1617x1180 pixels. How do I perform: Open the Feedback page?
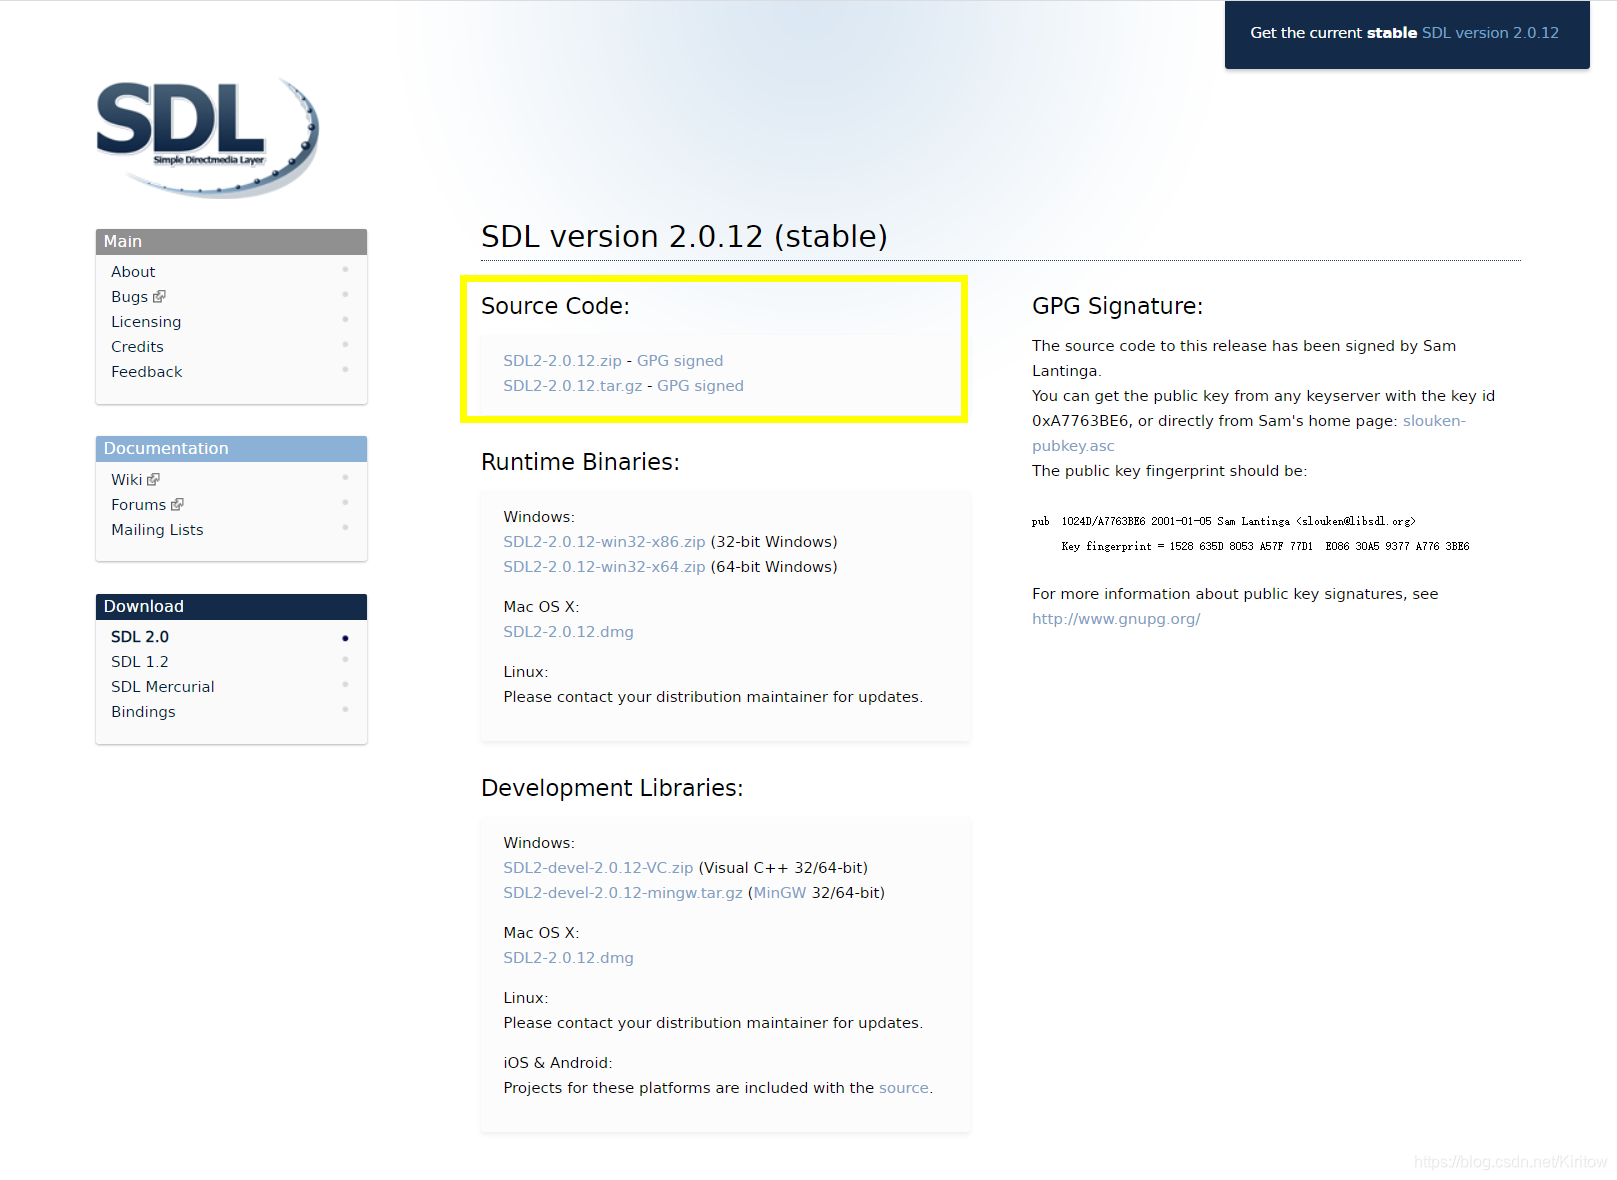coord(147,372)
